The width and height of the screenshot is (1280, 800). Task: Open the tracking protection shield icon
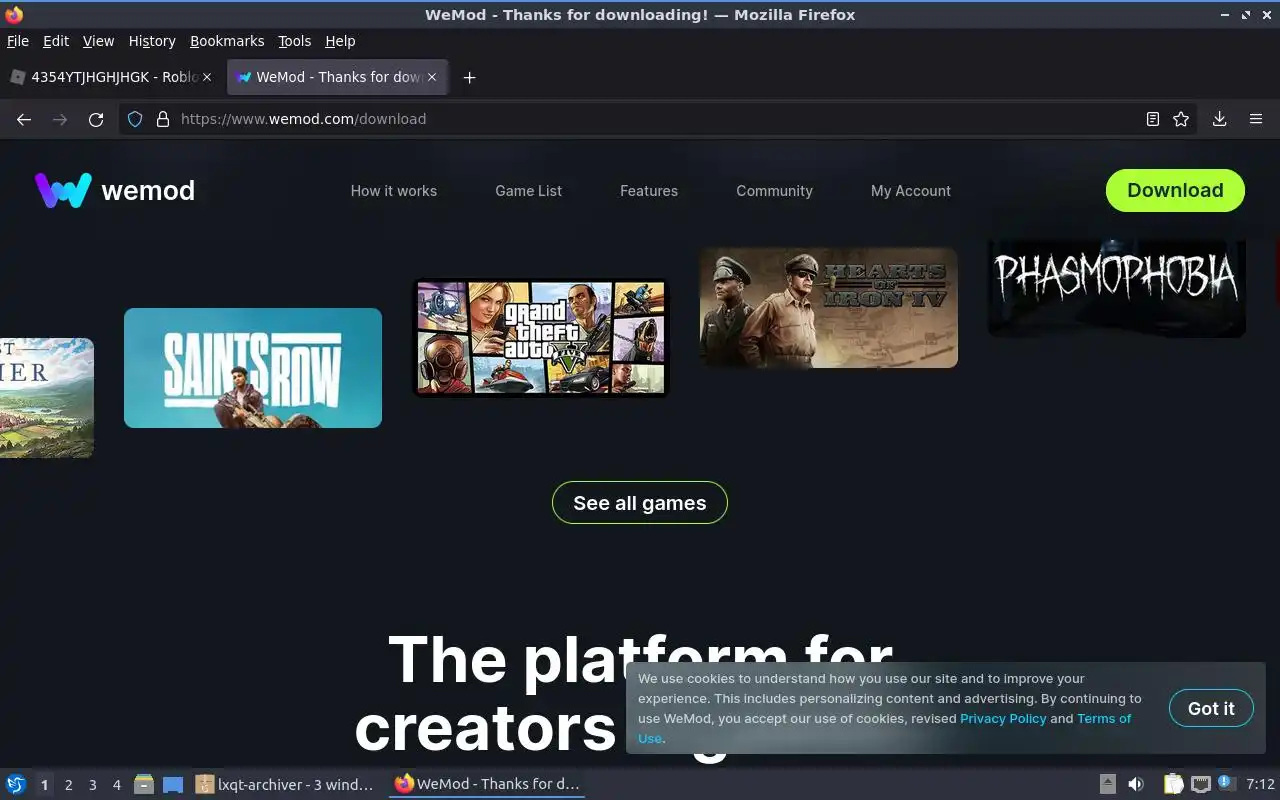136,119
